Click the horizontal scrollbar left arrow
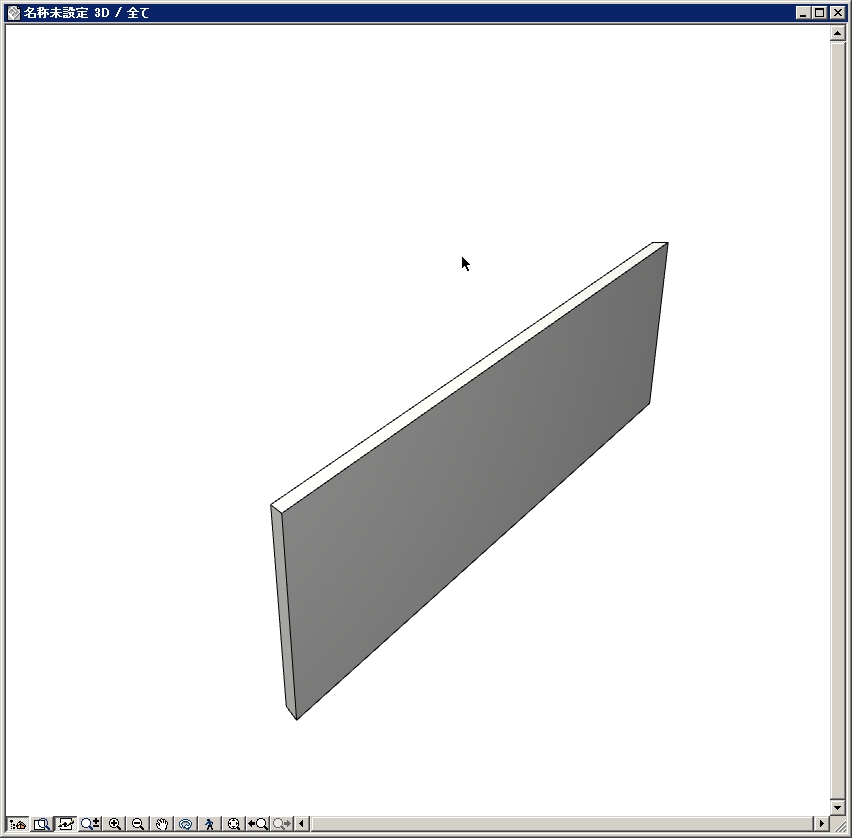Viewport: 852px width, 838px height. click(302, 824)
